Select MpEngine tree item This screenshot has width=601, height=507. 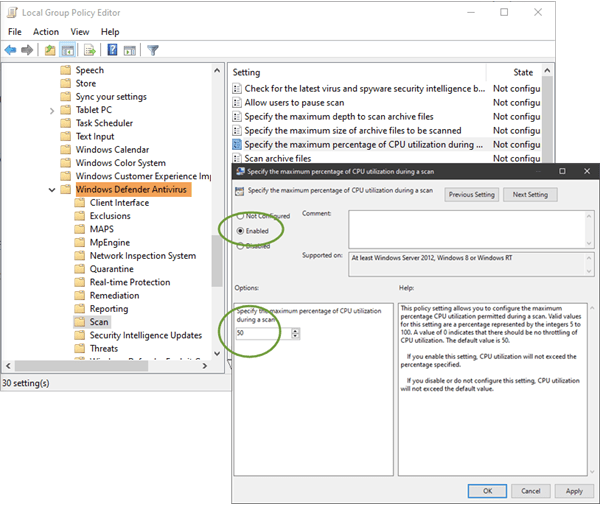(110, 243)
